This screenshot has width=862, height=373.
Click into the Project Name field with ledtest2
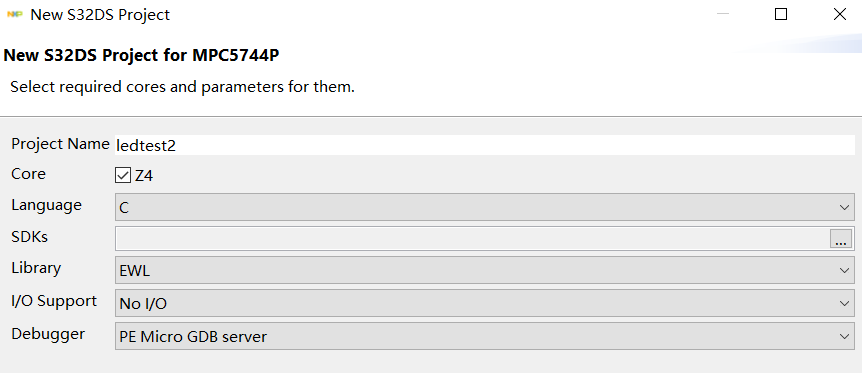(484, 145)
